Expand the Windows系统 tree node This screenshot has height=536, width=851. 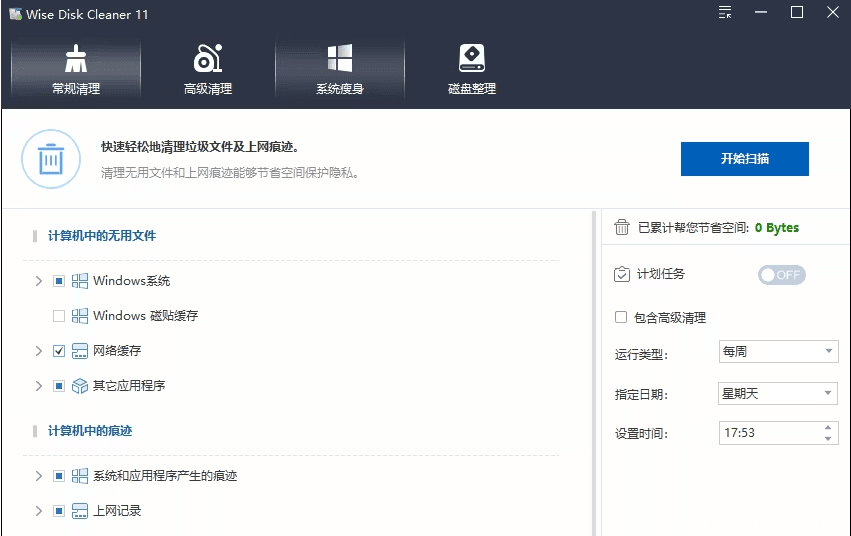click(39, 281)
